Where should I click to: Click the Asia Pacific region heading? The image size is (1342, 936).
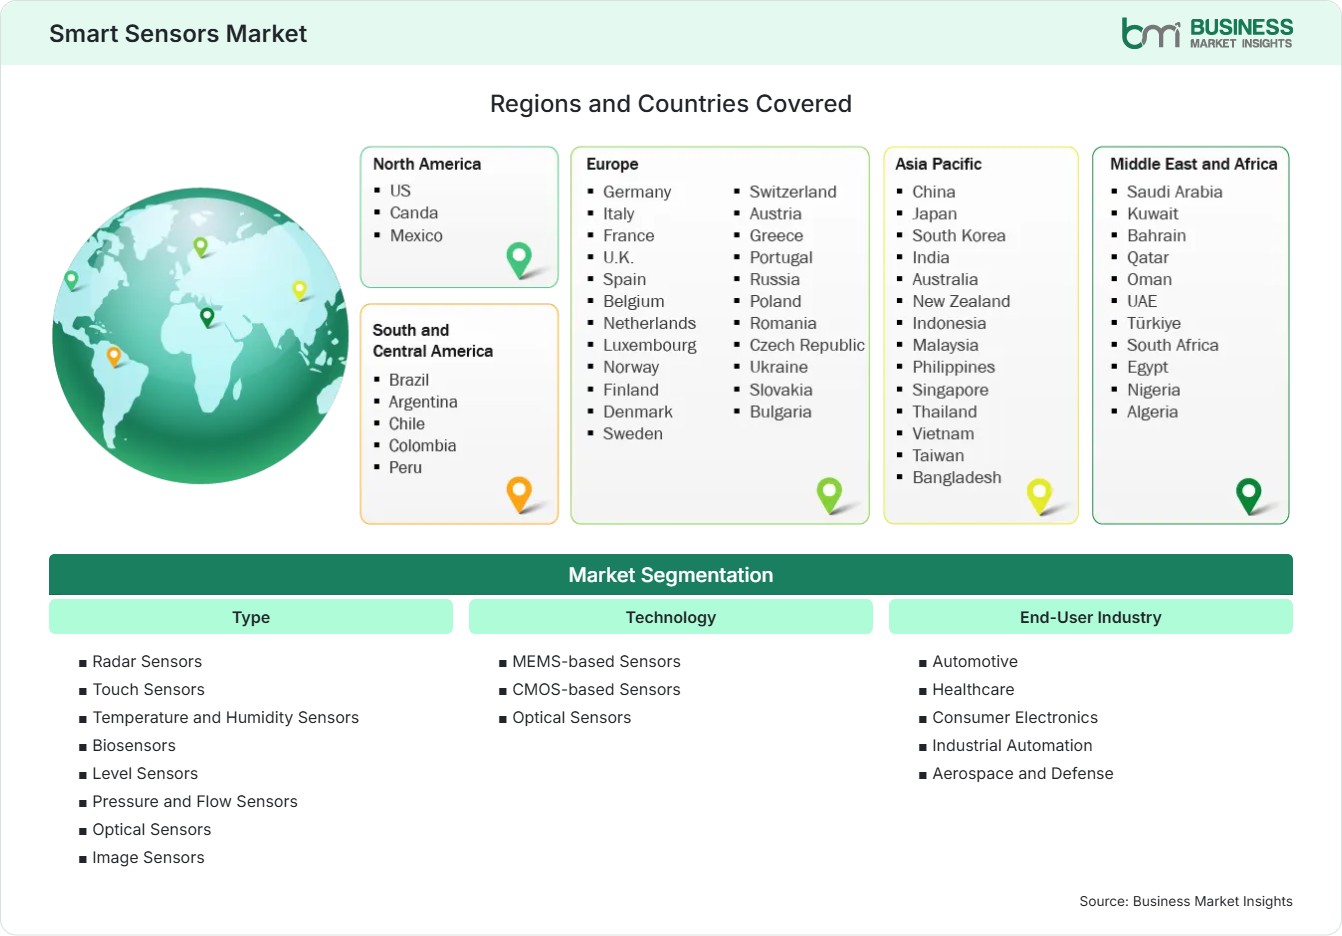click(x=938, y=164)
